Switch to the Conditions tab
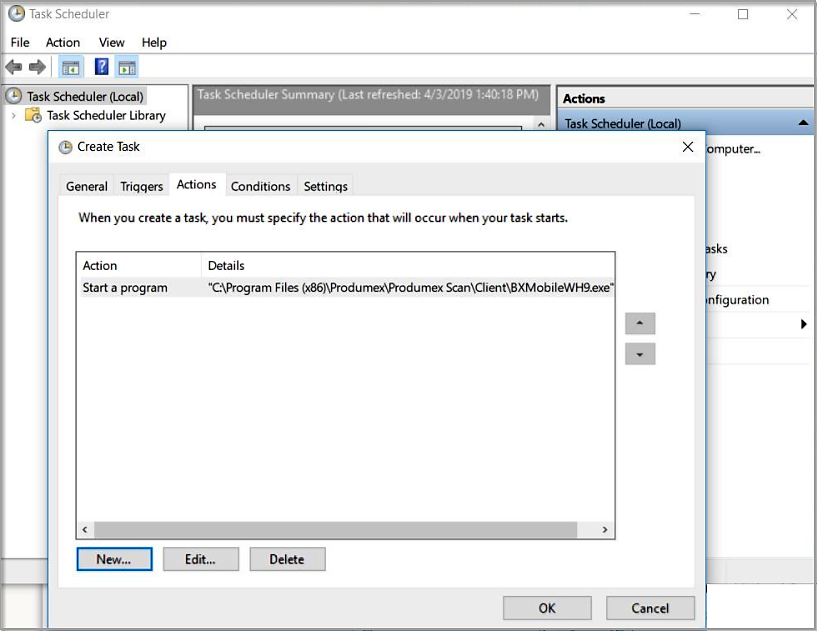This screenshot has width=817, height=631. 260,186
